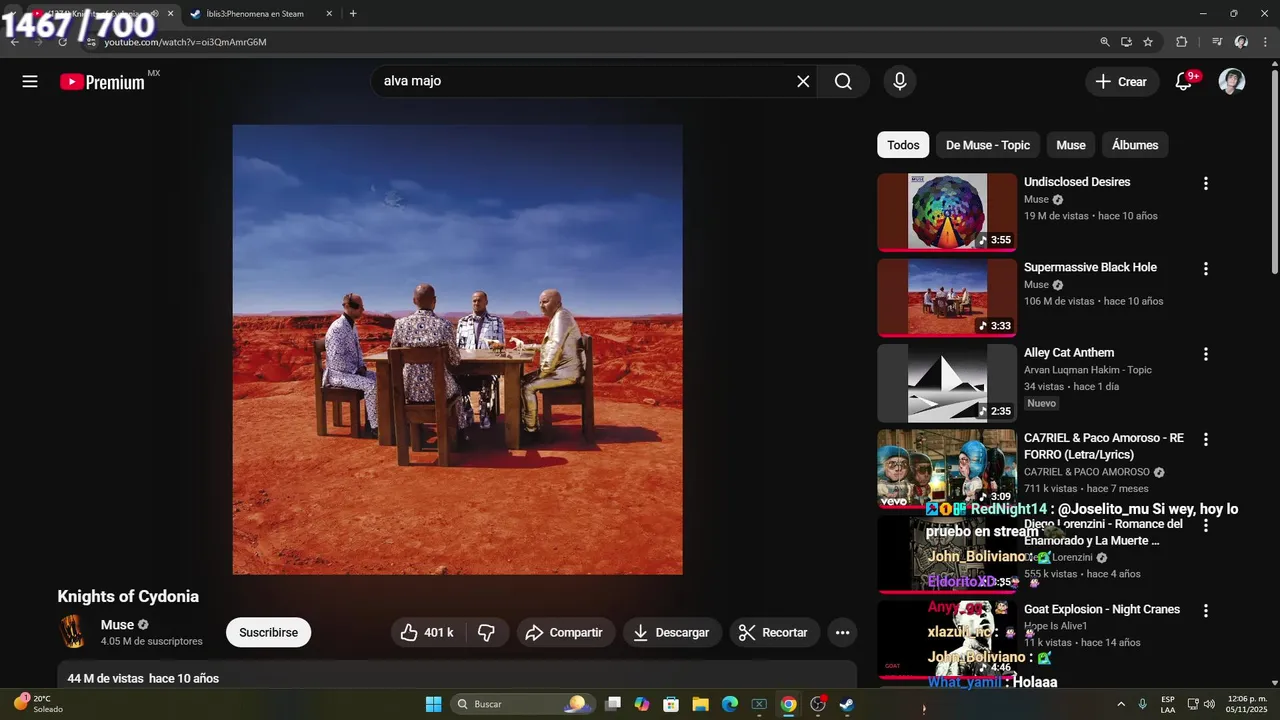This screenshot has width=1280, height=720.
Task: Click the Descargar download button
Action: (672, 632)
